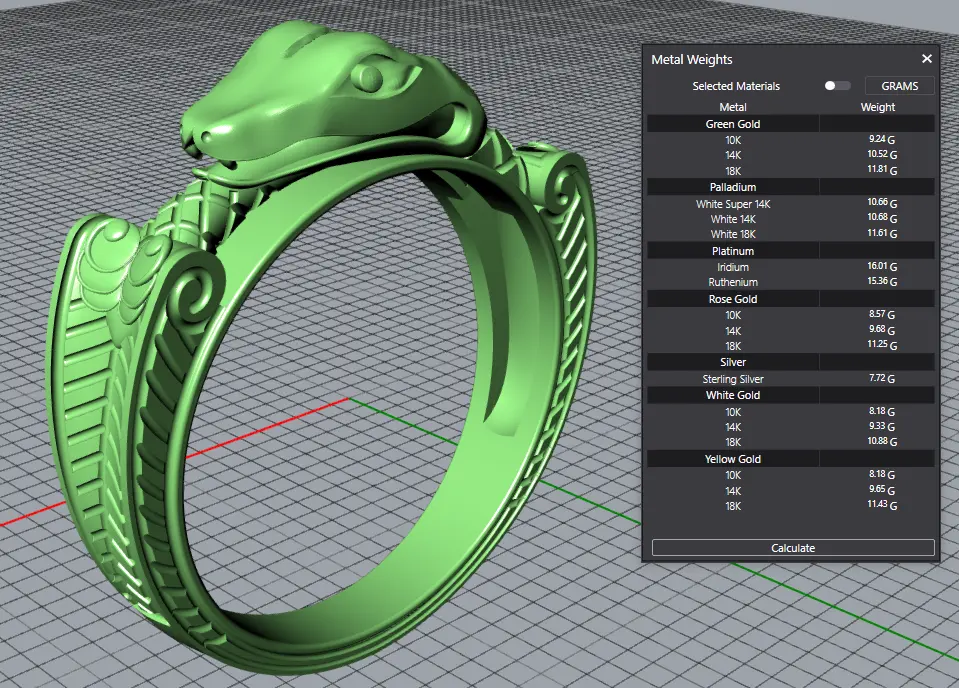The height and width of the screenshot is (688, 959).
Task: Click the 7.72 G weight value
Action: coord(882,378)
